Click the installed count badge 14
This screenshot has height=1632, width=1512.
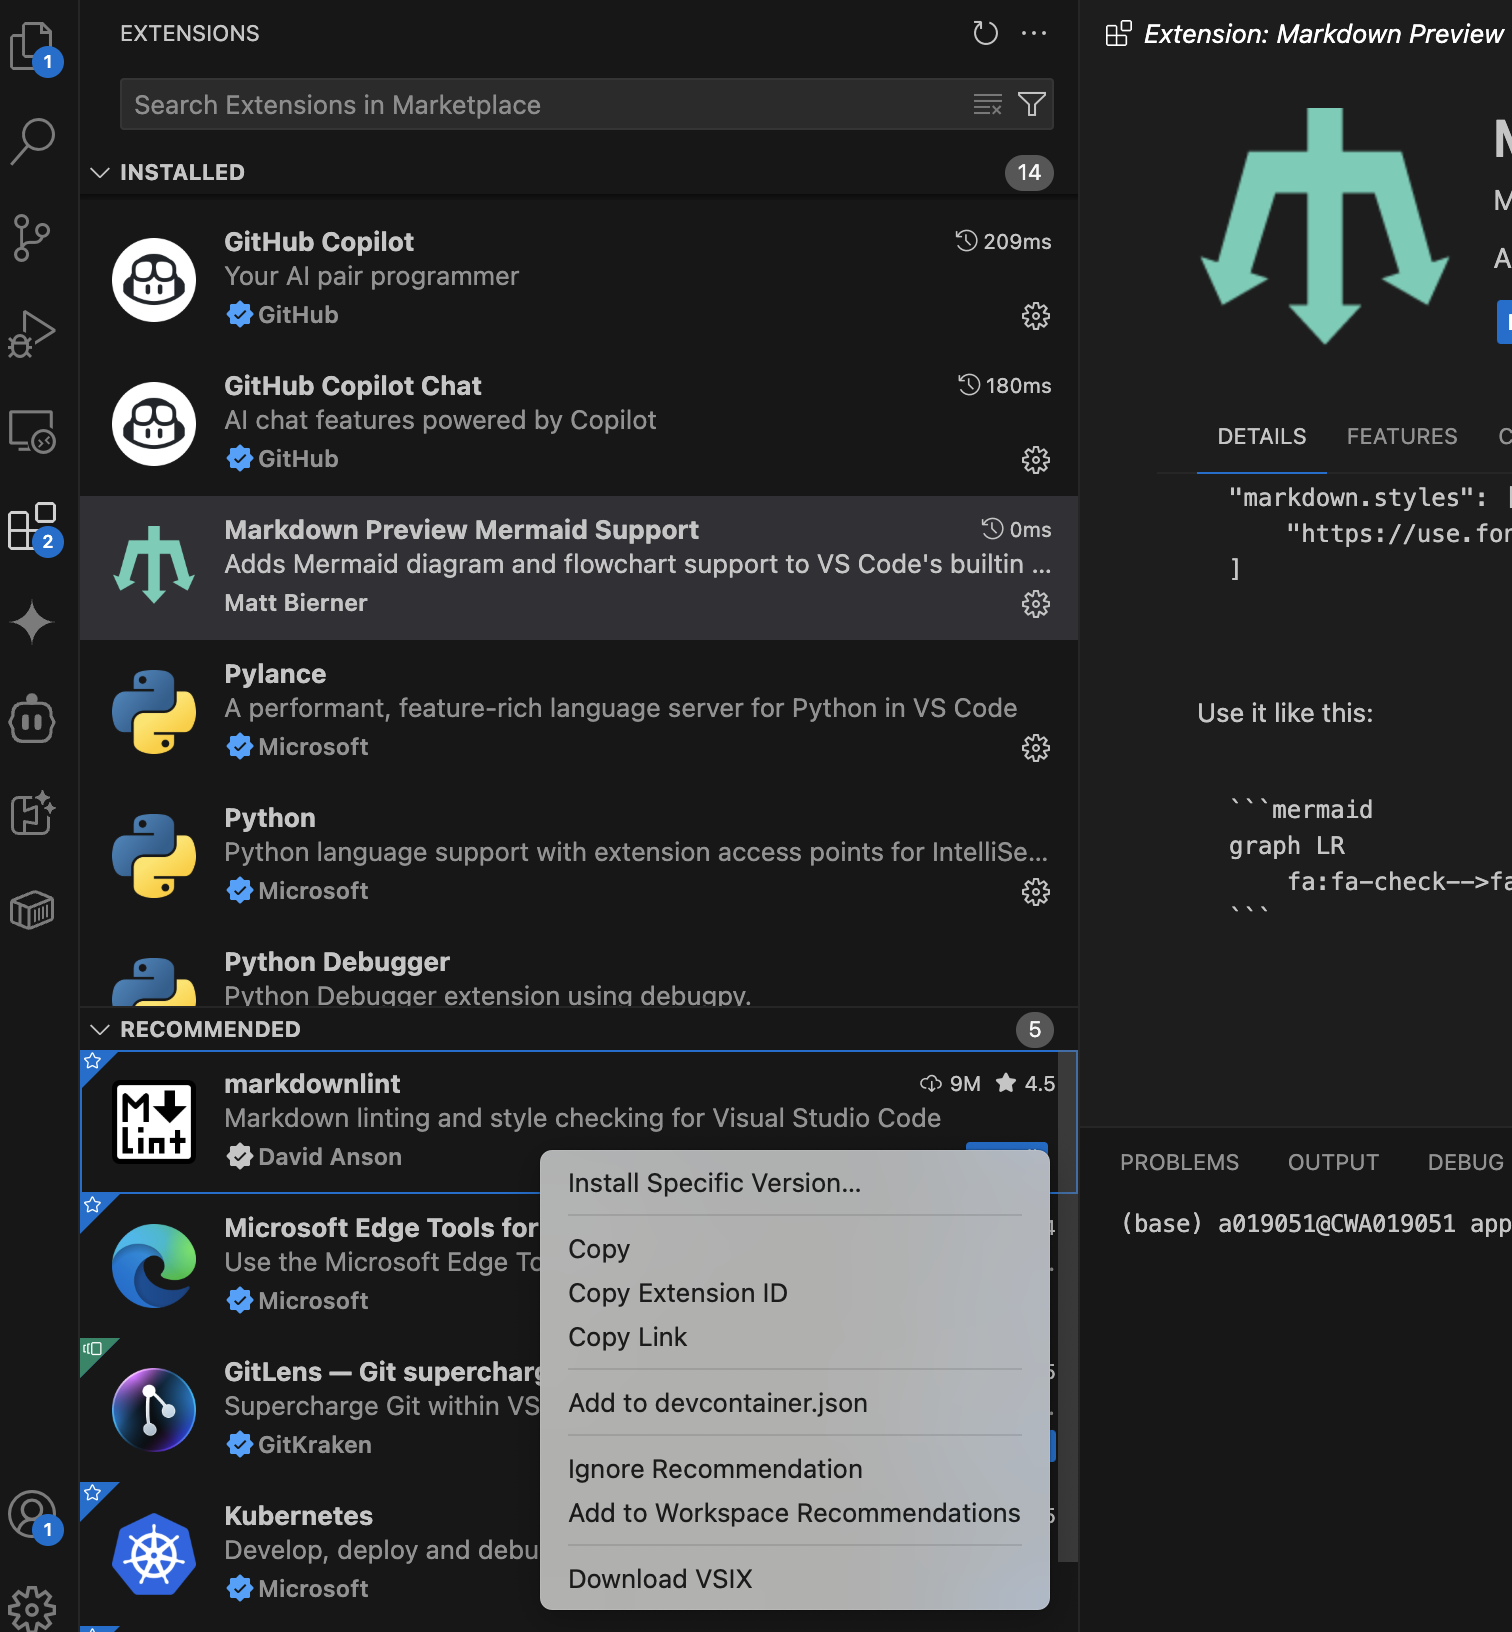(x=1029, y=172)
